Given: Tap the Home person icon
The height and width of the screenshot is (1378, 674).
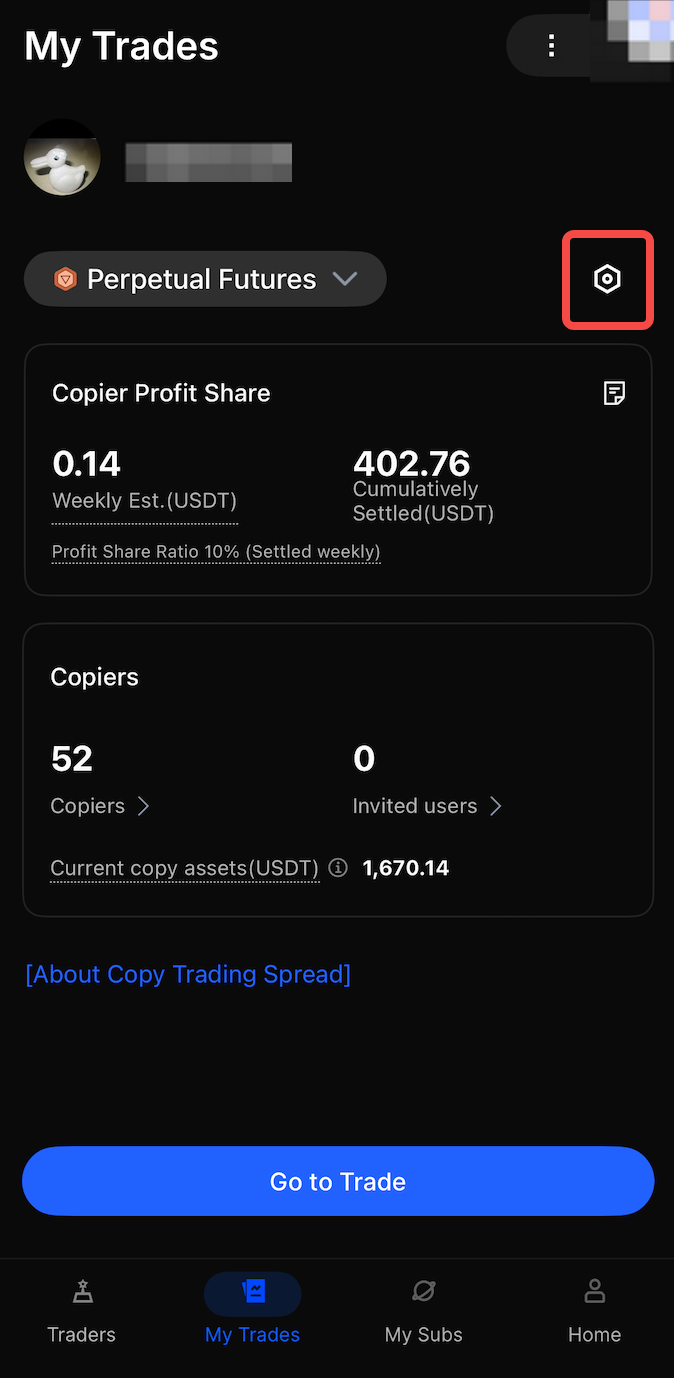Looking at the screenshot, I should tap(594, 1291).
